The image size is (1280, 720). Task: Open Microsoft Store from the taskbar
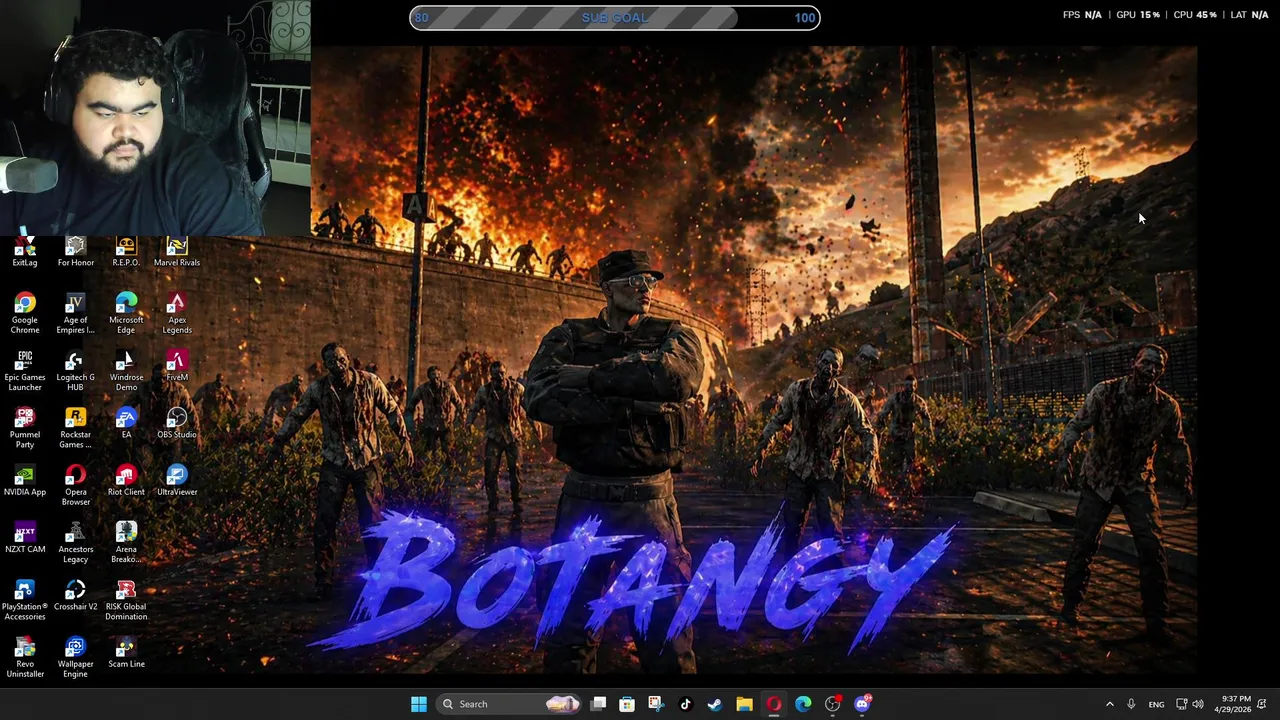(x=627, y=704)
